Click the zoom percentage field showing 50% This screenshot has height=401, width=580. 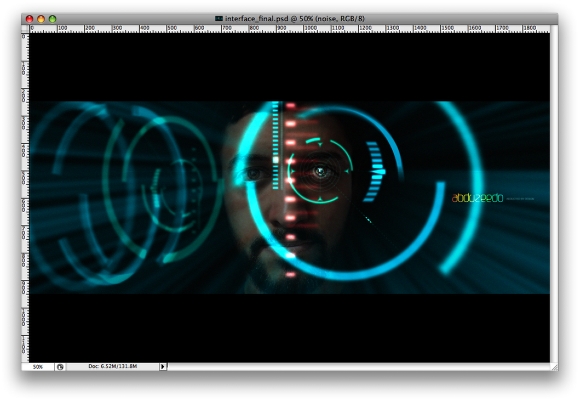click(x=38, y=367)
